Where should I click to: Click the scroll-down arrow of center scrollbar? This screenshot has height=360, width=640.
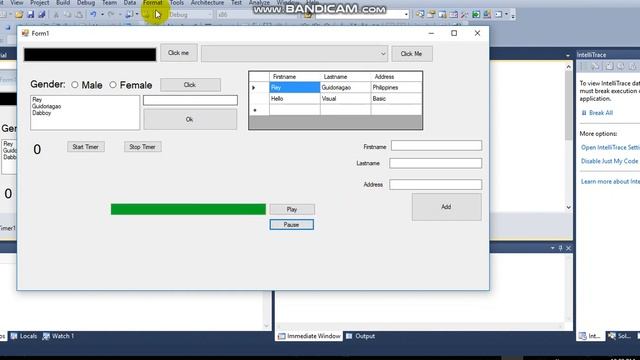[569, 207]
